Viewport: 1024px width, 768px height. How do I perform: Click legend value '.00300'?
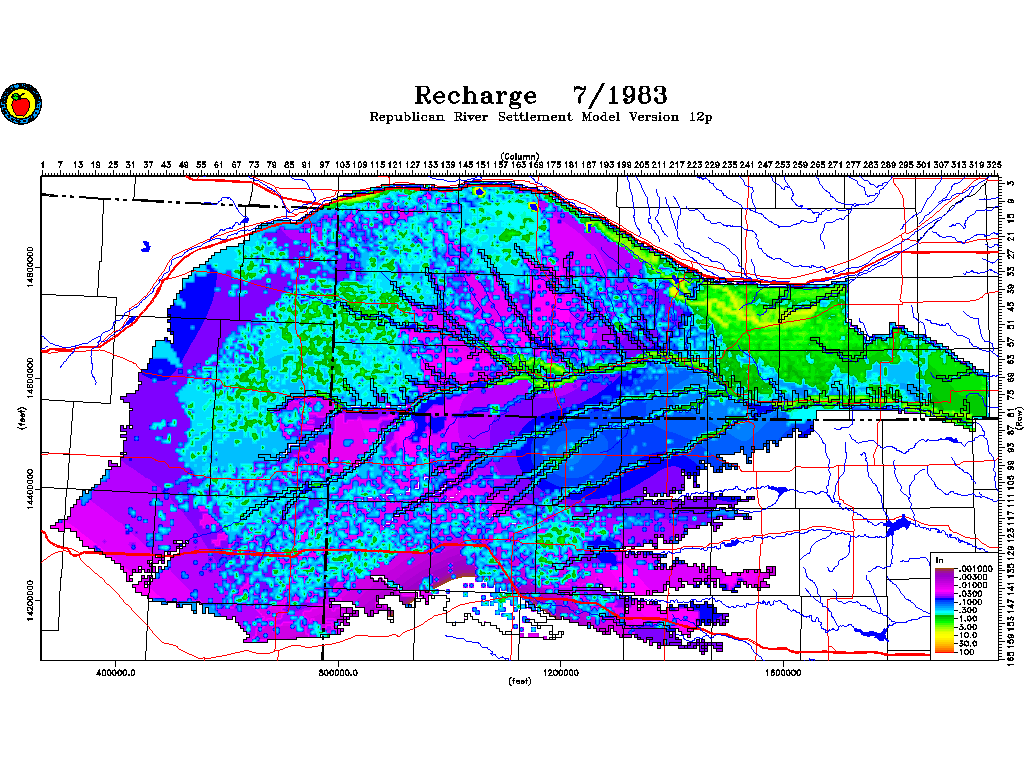pyautogui.click(x=973, y=577)
